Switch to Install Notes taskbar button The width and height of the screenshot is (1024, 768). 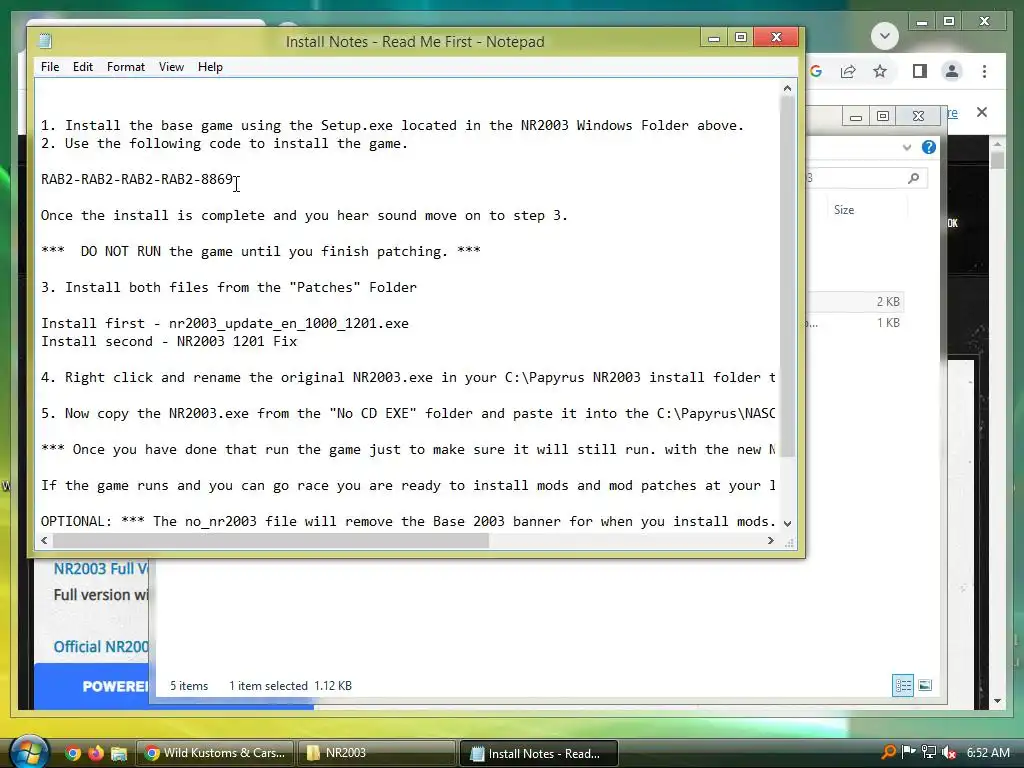538,753
